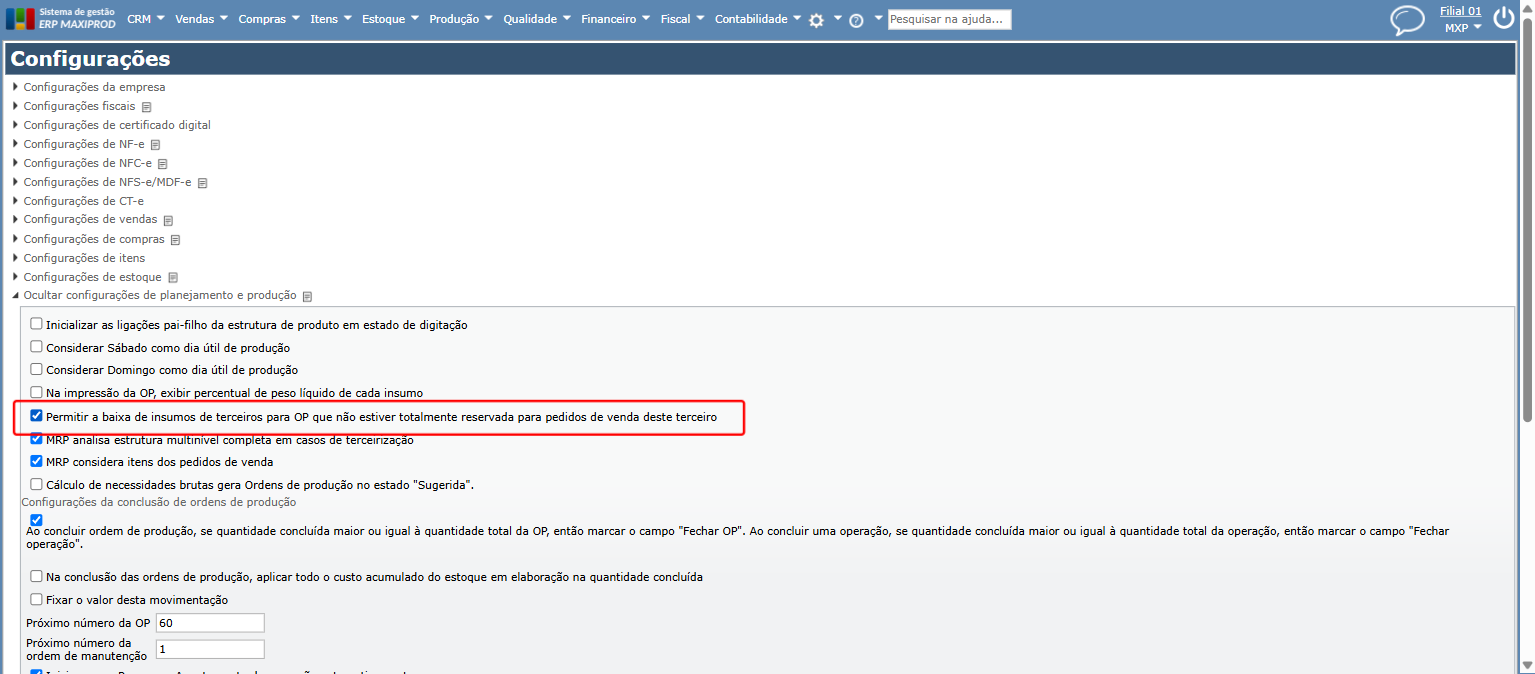The image size is (1535, 674).
Task: Open the gear settings icon in the top bar
Action: pyautogui.click(x=816, y=20)
